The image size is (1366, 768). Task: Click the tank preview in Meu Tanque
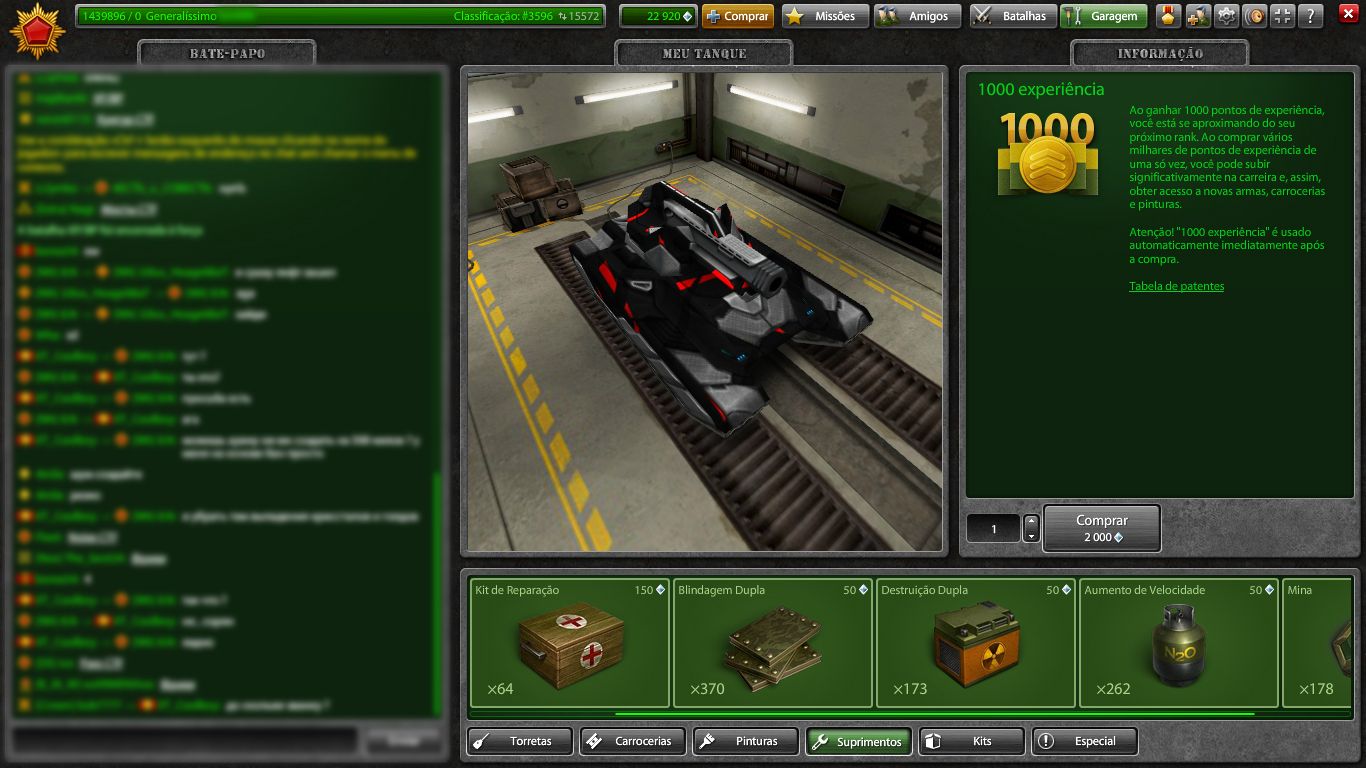coord(705,311)
